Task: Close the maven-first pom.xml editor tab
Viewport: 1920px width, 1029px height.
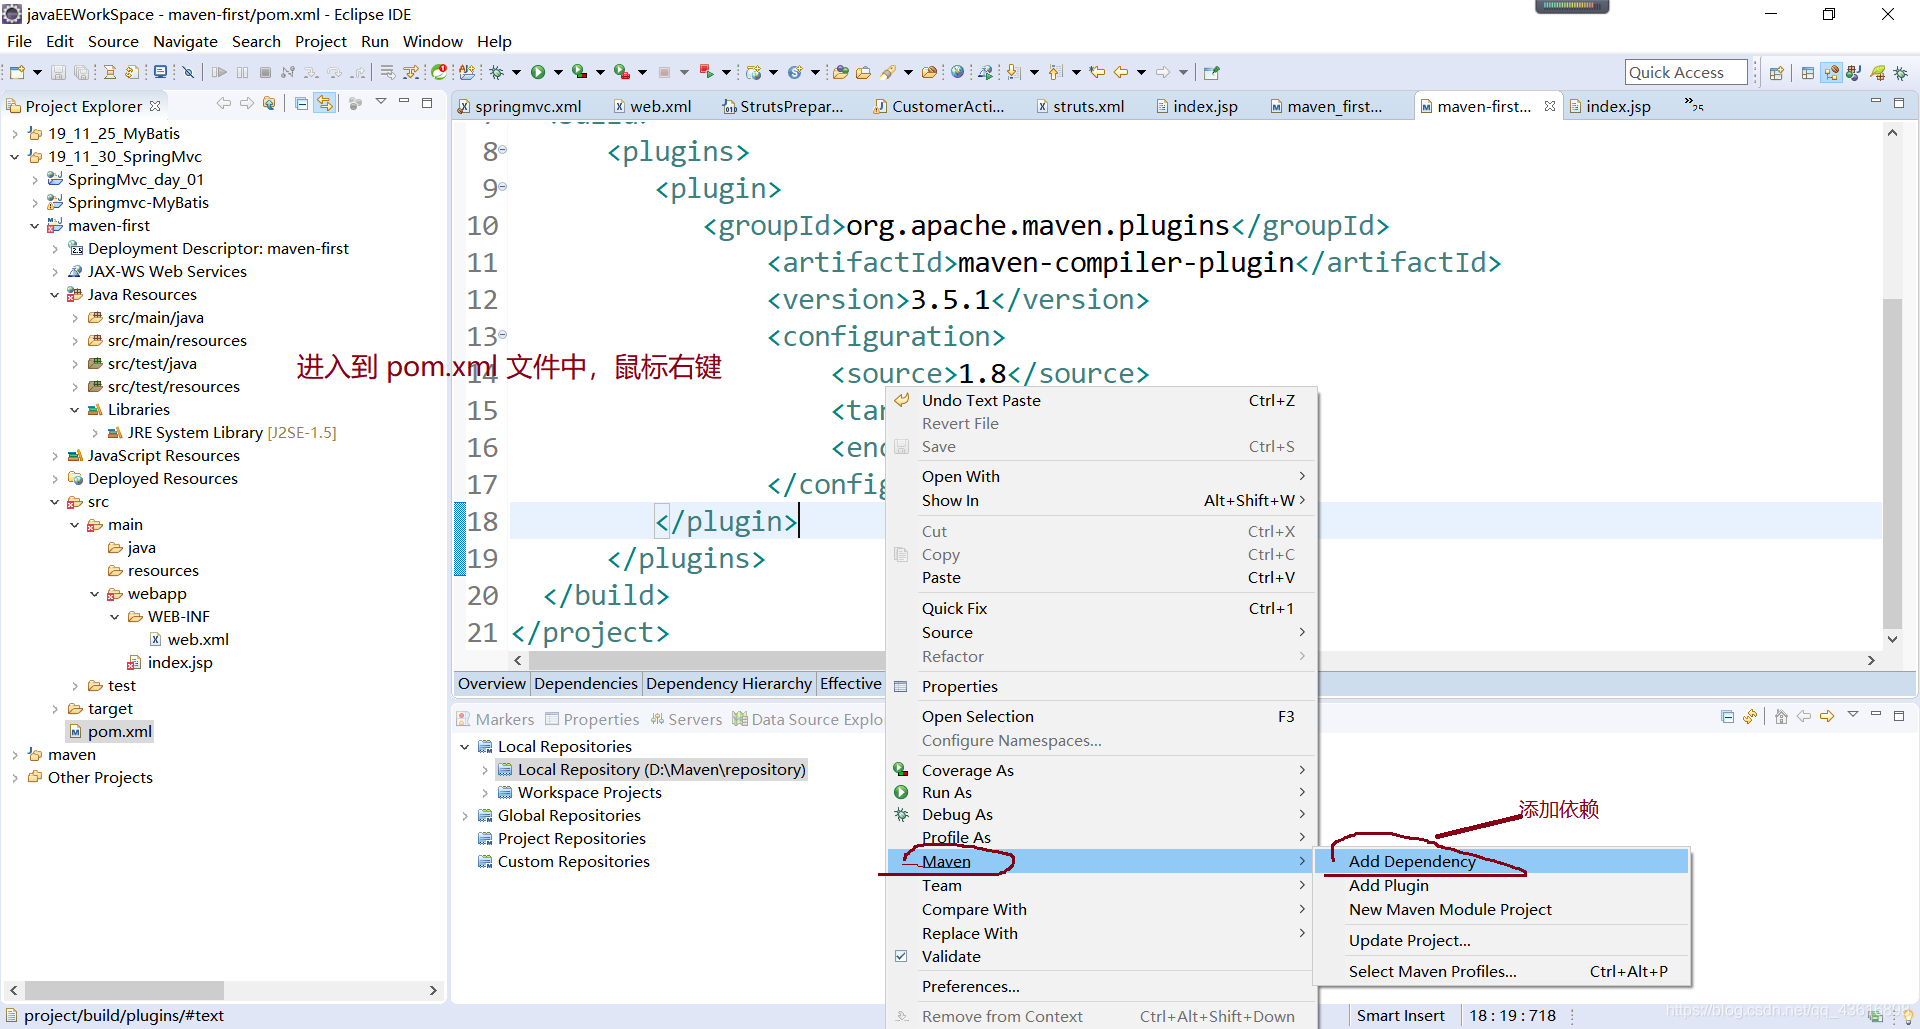Action: tap(1550, 105)
